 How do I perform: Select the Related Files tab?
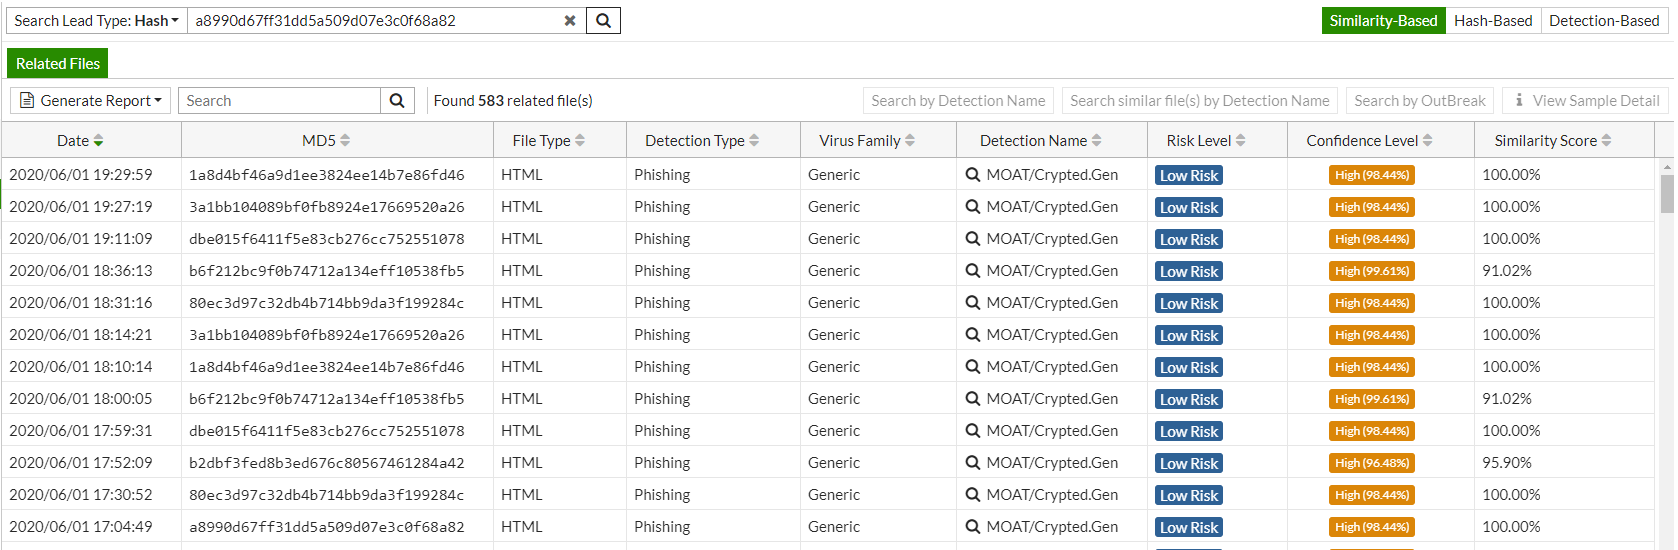coord(58,64)
